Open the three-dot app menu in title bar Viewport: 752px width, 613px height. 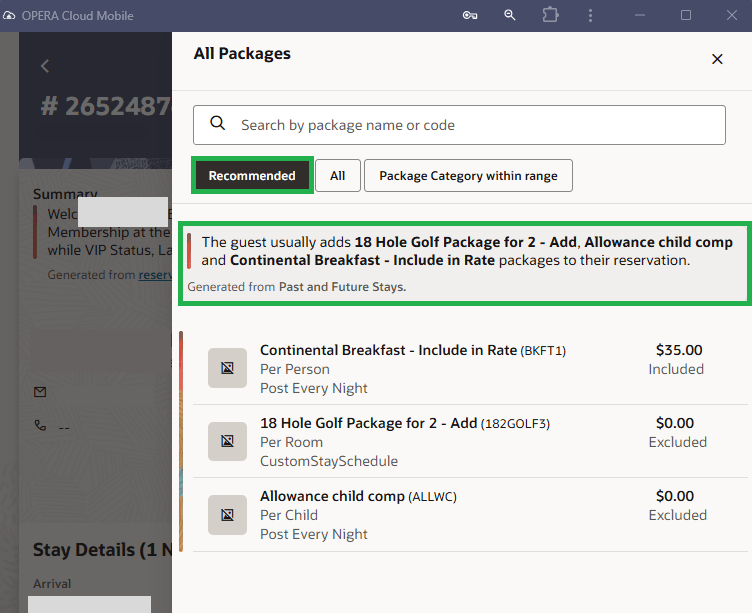(x=590, y=15)
